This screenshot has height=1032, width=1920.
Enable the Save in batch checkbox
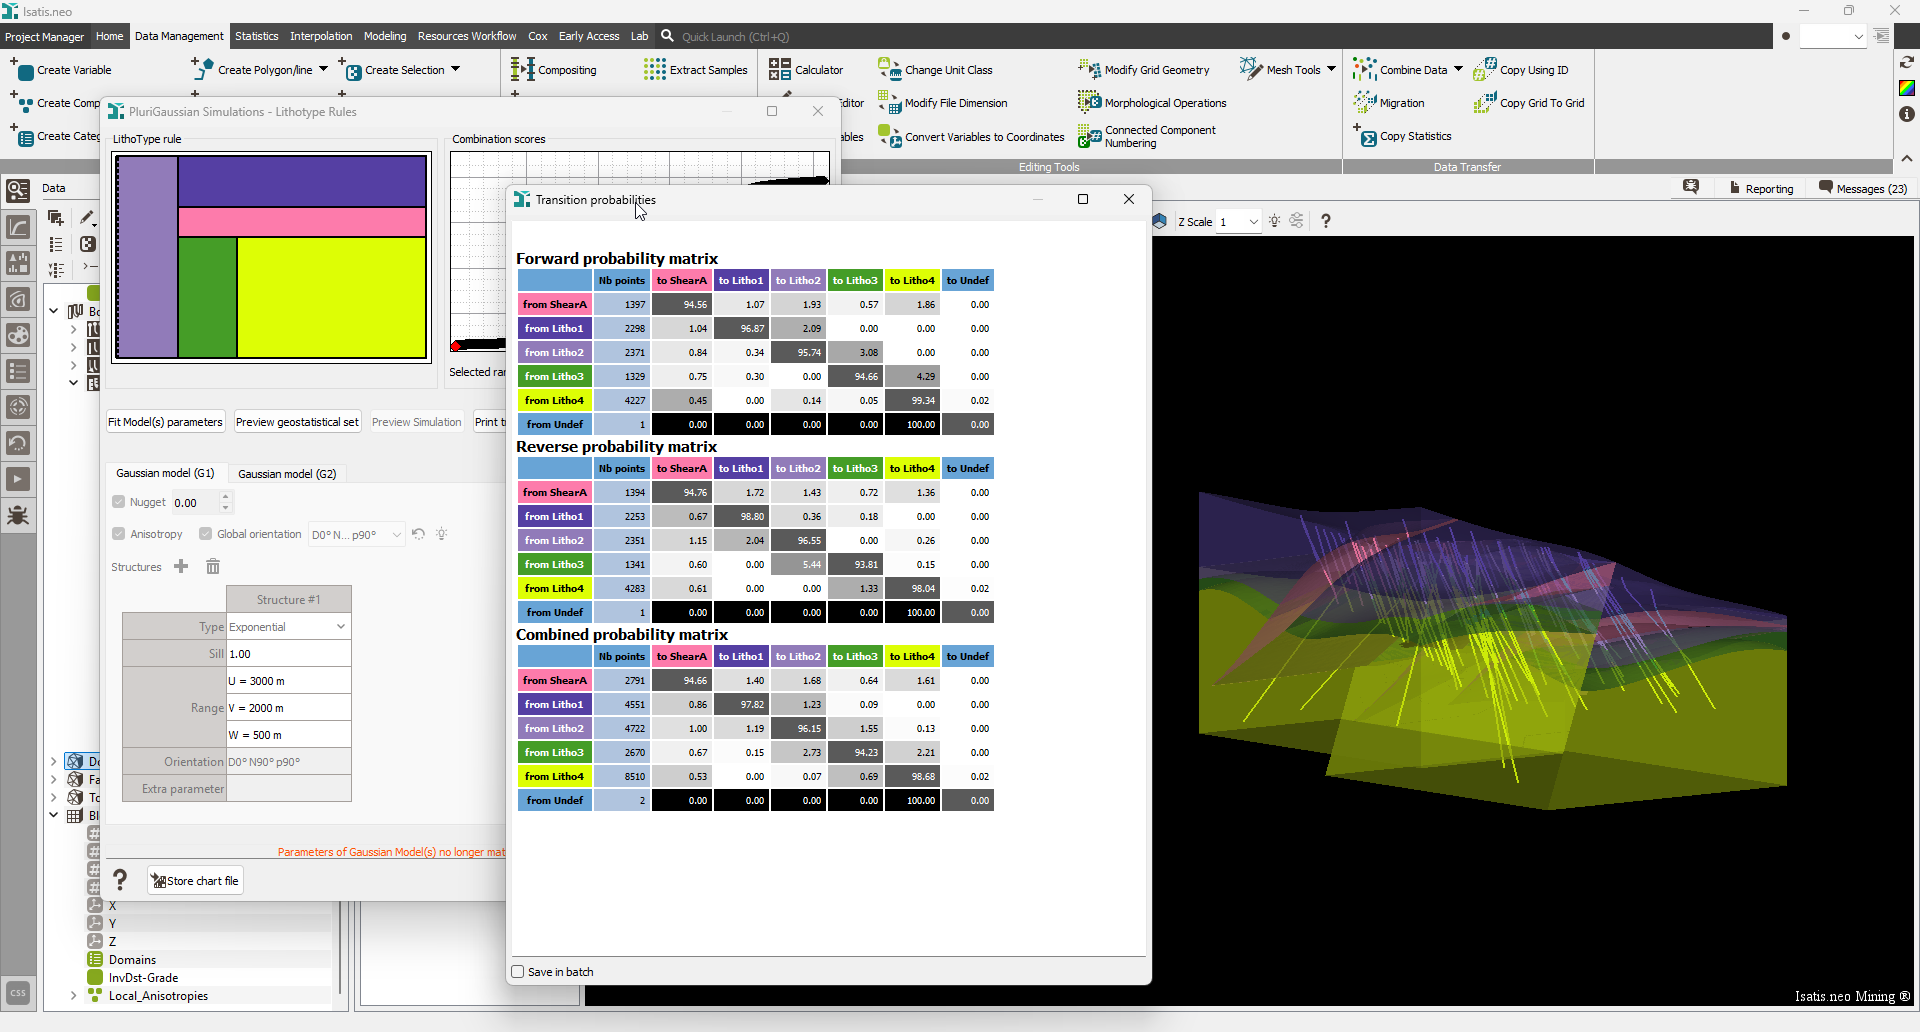pos(518,972)
